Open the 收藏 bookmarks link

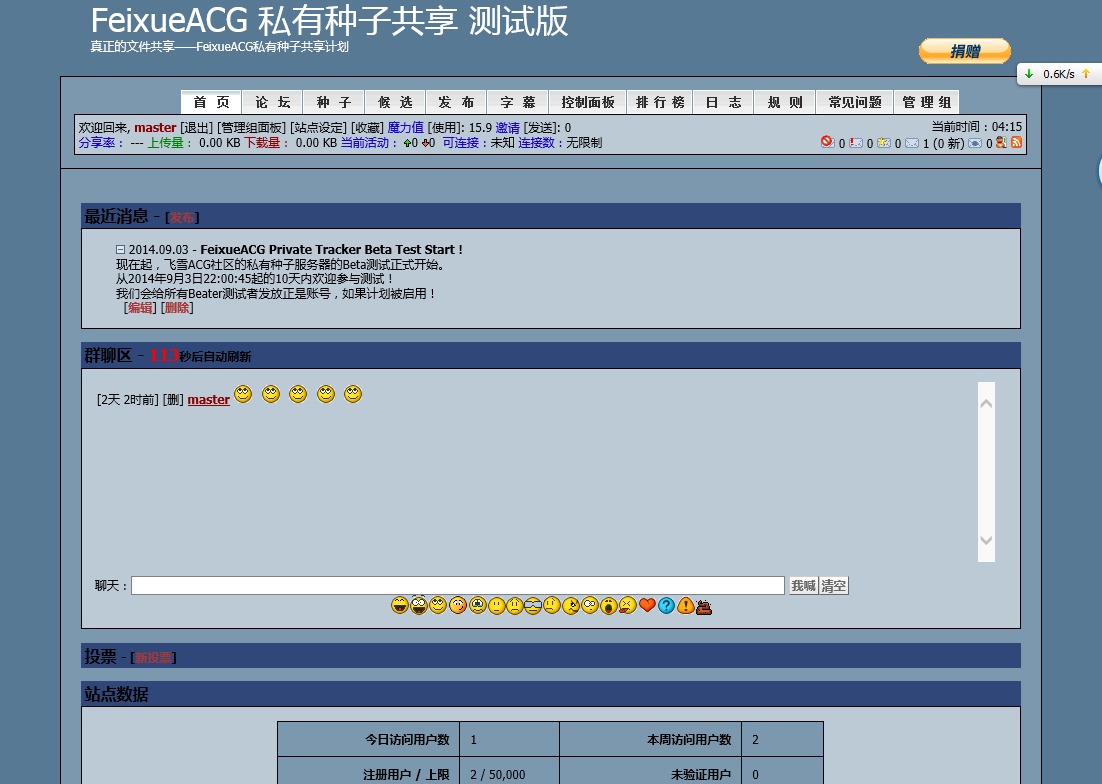368,127
